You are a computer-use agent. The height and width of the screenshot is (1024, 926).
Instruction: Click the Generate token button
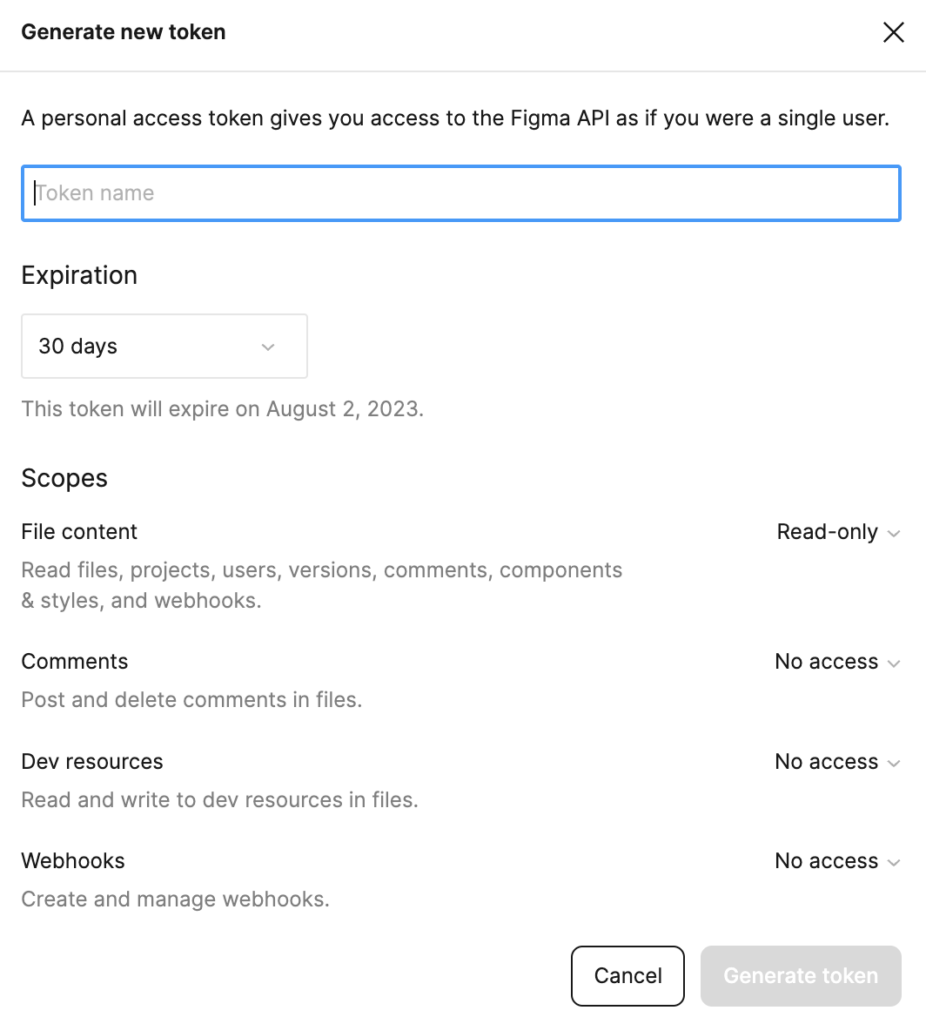click(x=800, y=976)
